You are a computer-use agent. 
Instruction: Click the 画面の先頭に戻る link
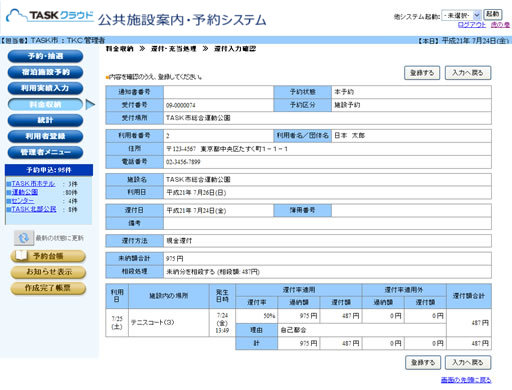pyautogui.click(x=466, y=380)
